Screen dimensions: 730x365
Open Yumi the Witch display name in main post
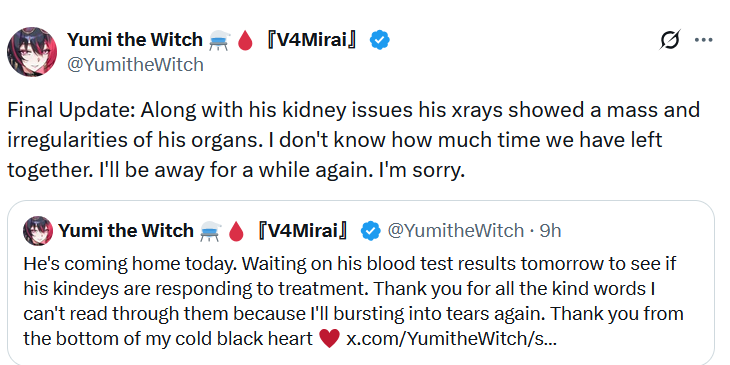coord(135,40)
